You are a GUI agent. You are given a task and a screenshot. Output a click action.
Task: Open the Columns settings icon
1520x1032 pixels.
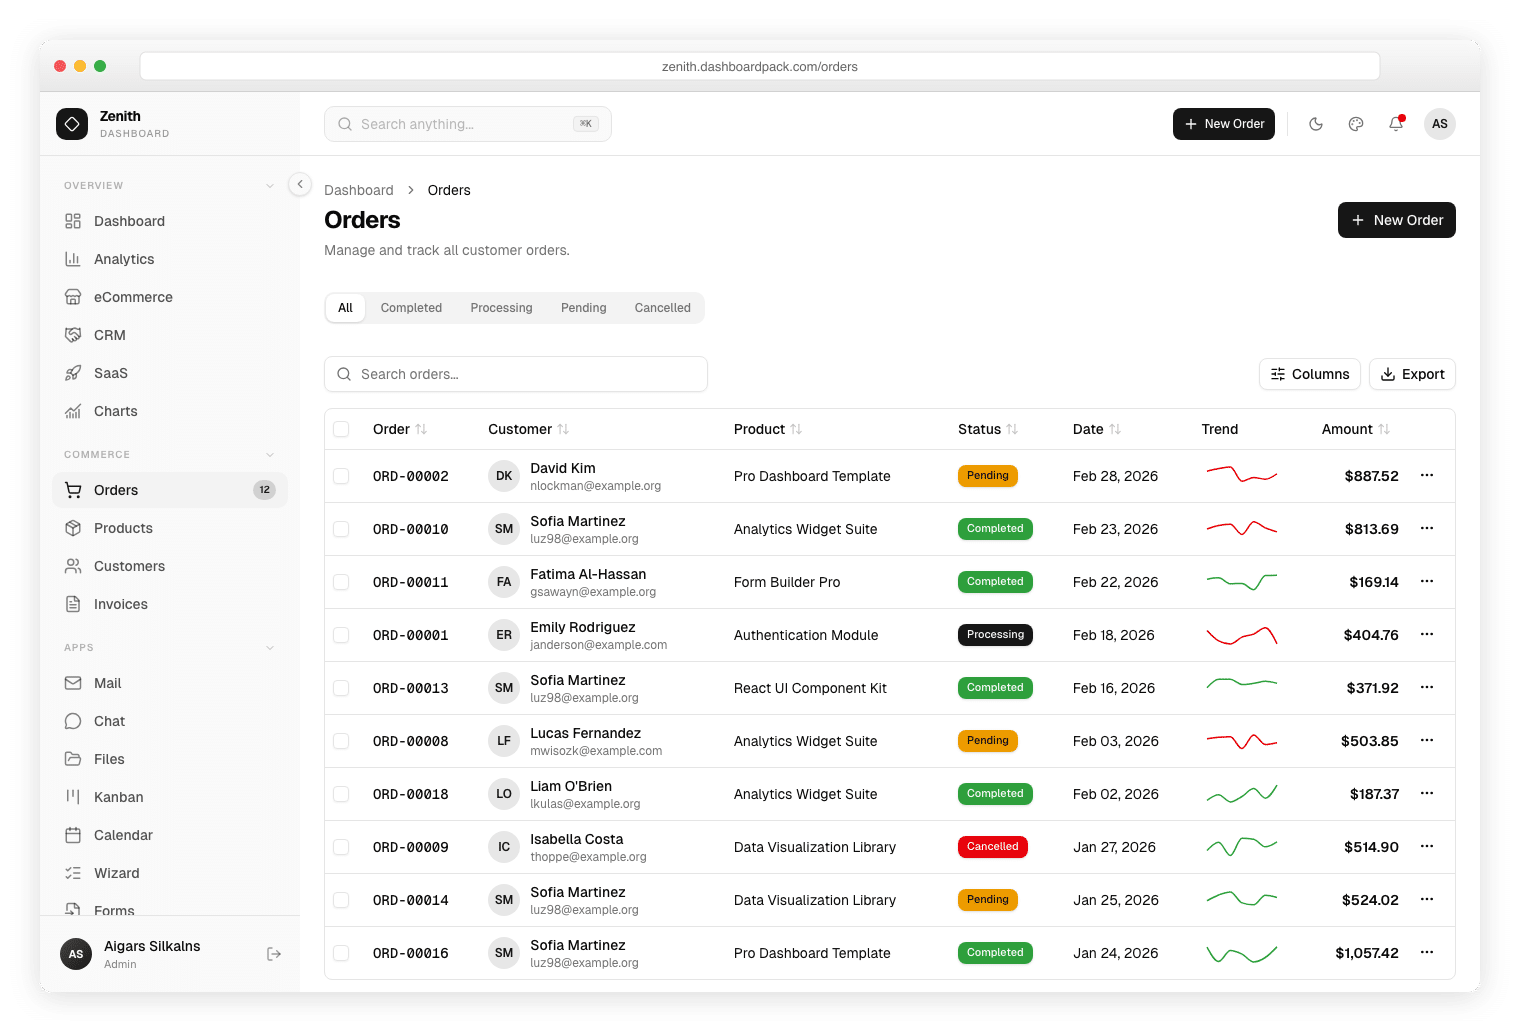(1277, 373)
